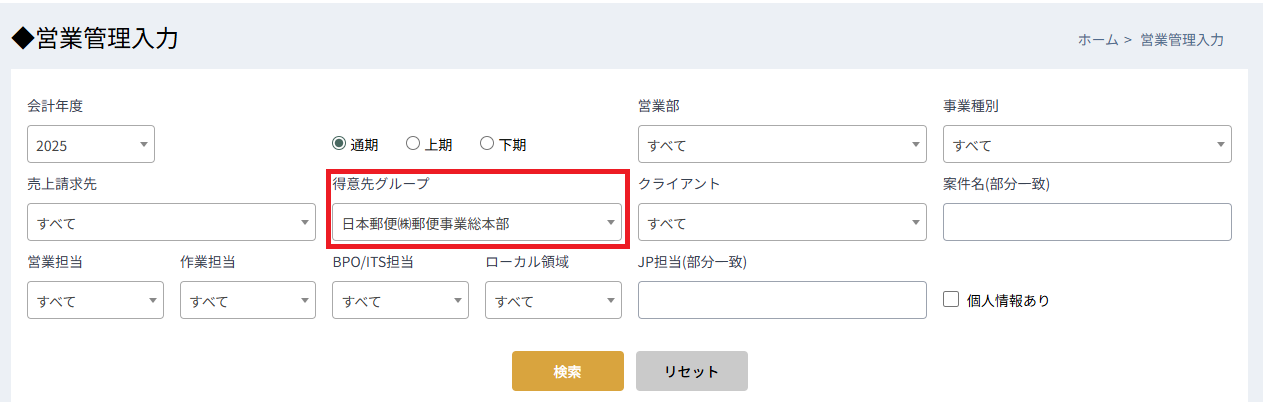Select the 下期 radio button
1263x402 pixels.
click(x=487, y=143)
